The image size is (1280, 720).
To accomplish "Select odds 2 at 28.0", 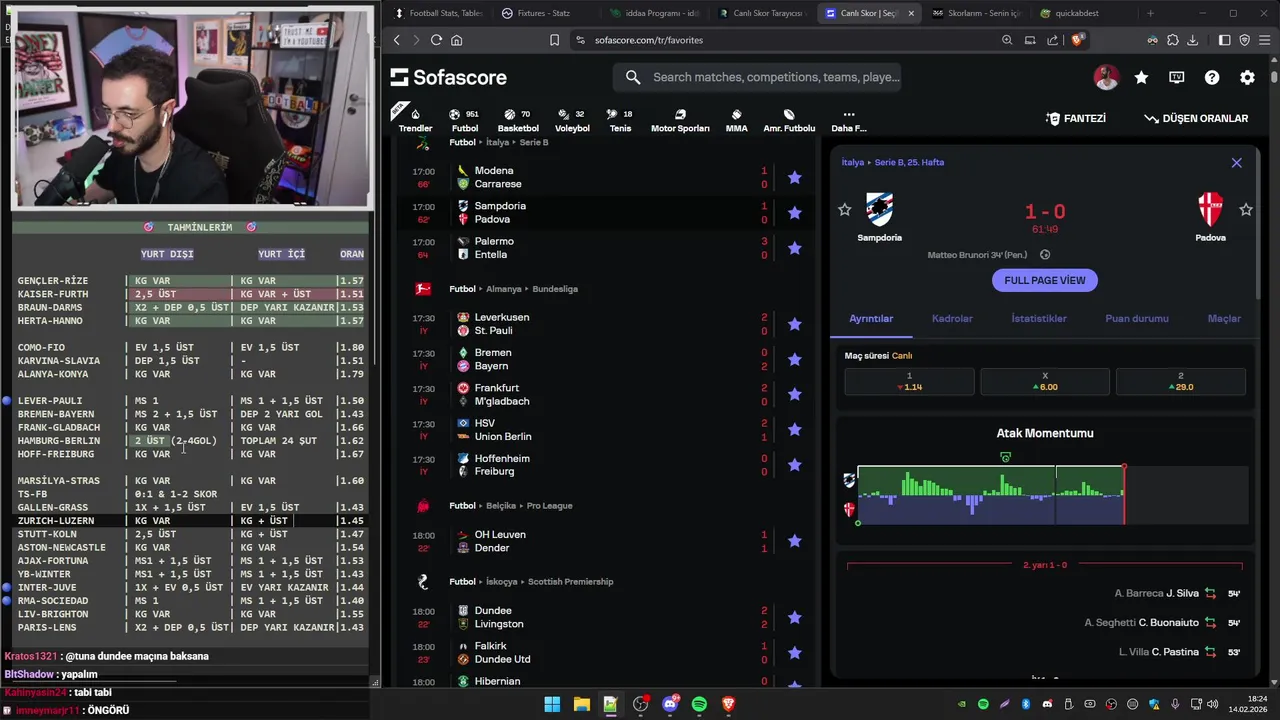I will (1180, 381).
